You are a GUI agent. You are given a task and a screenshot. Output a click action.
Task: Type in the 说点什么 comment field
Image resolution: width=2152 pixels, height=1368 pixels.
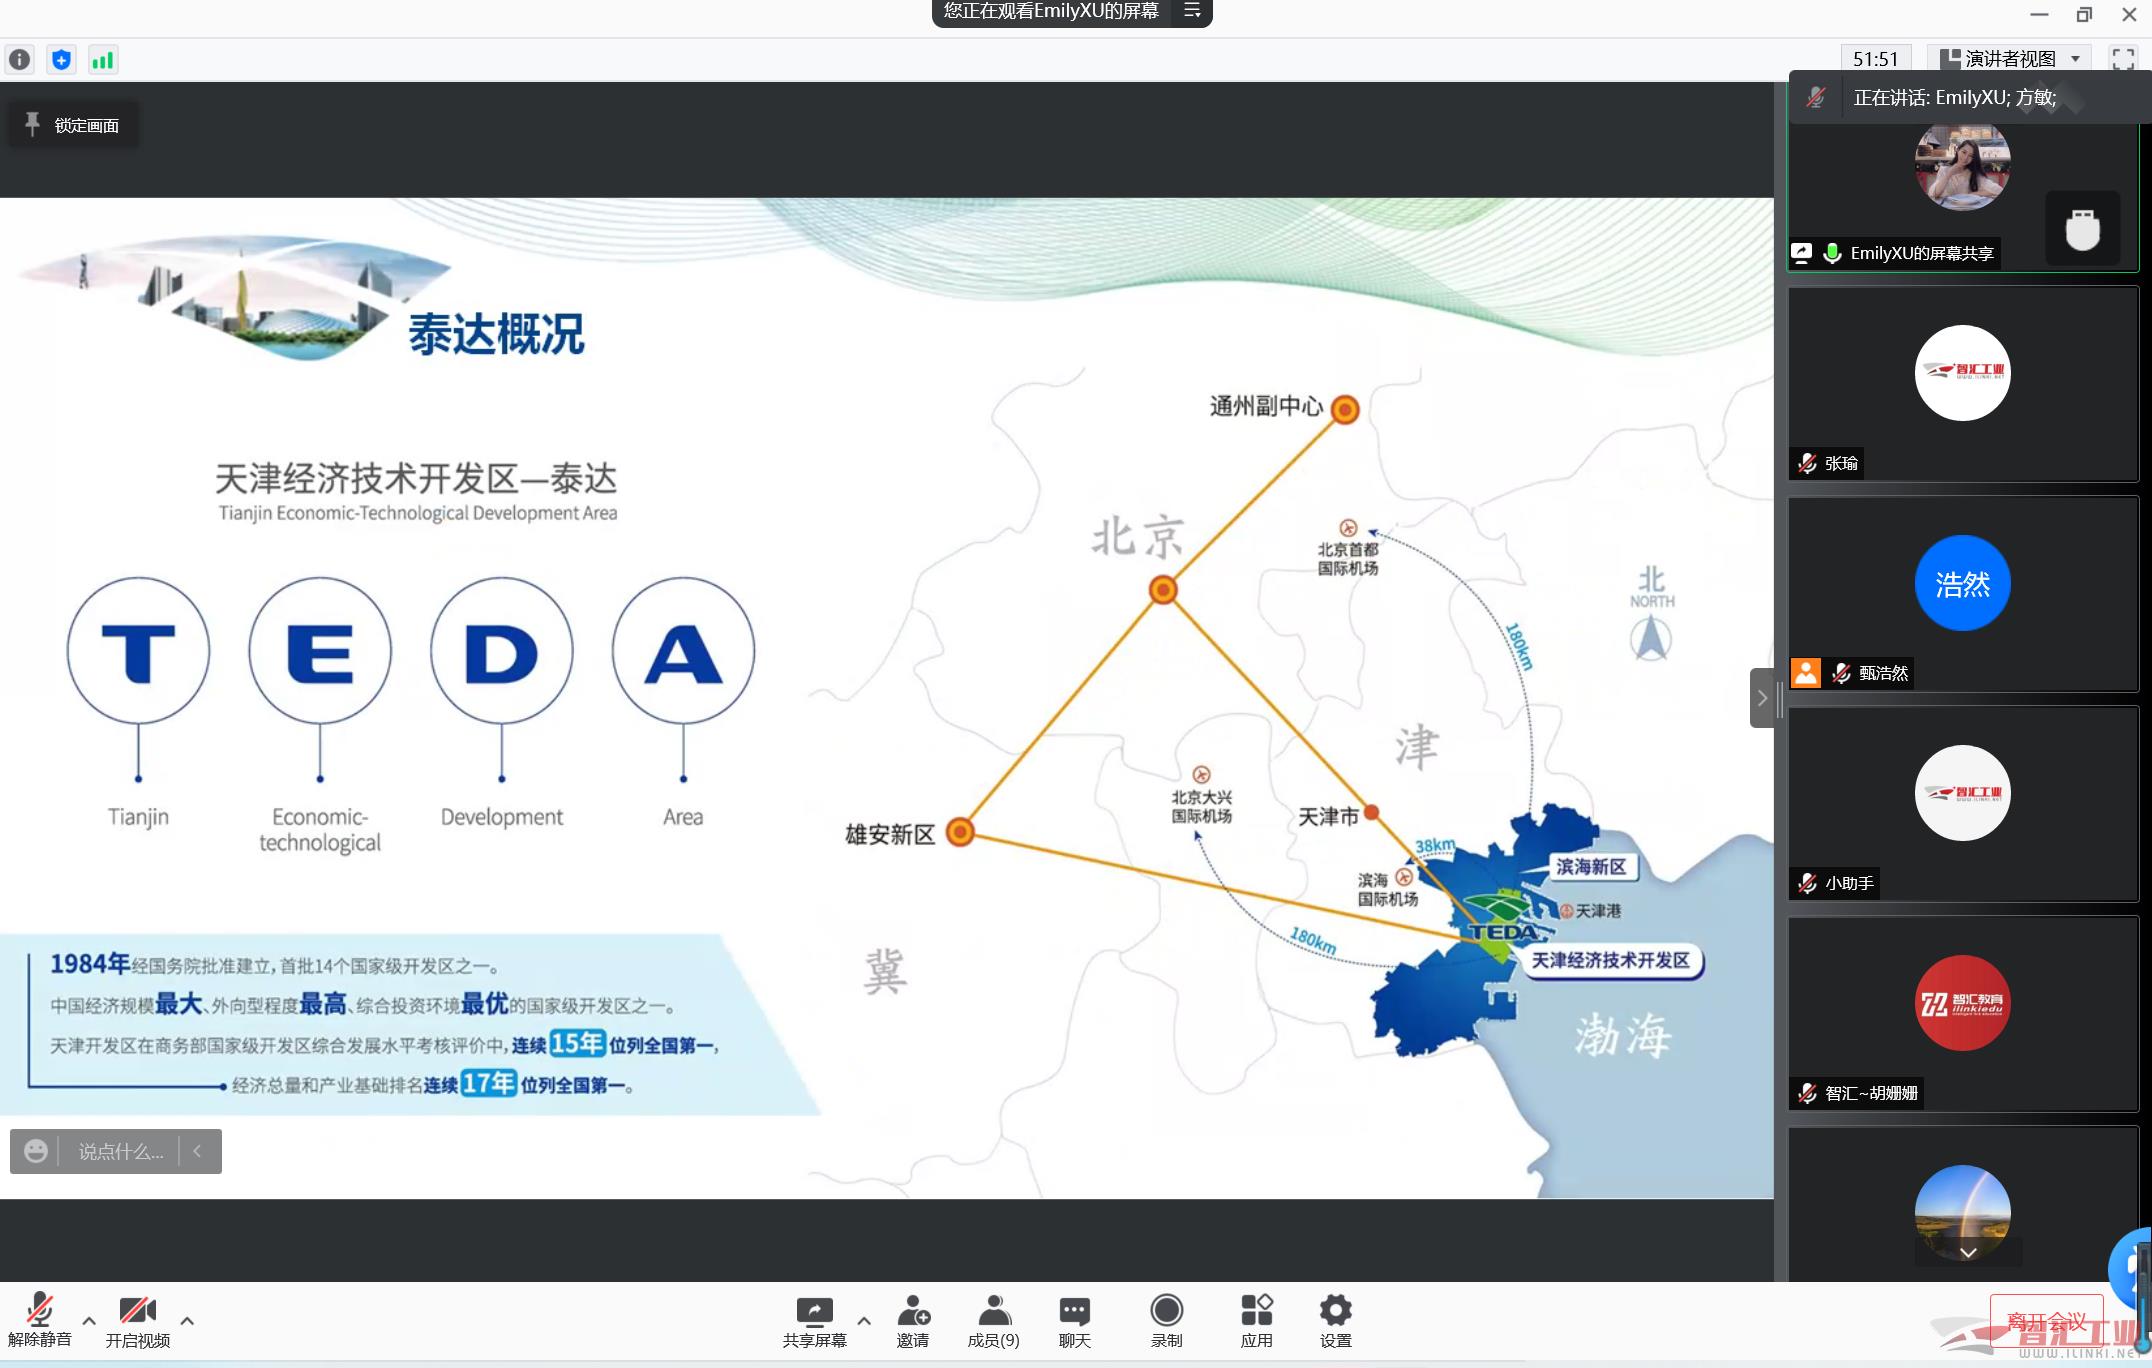coord(120,1152)
